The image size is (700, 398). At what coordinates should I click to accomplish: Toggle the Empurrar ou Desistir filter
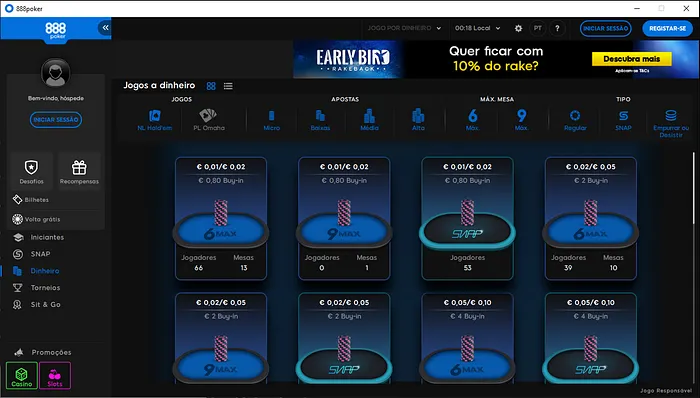coord(671,123)
